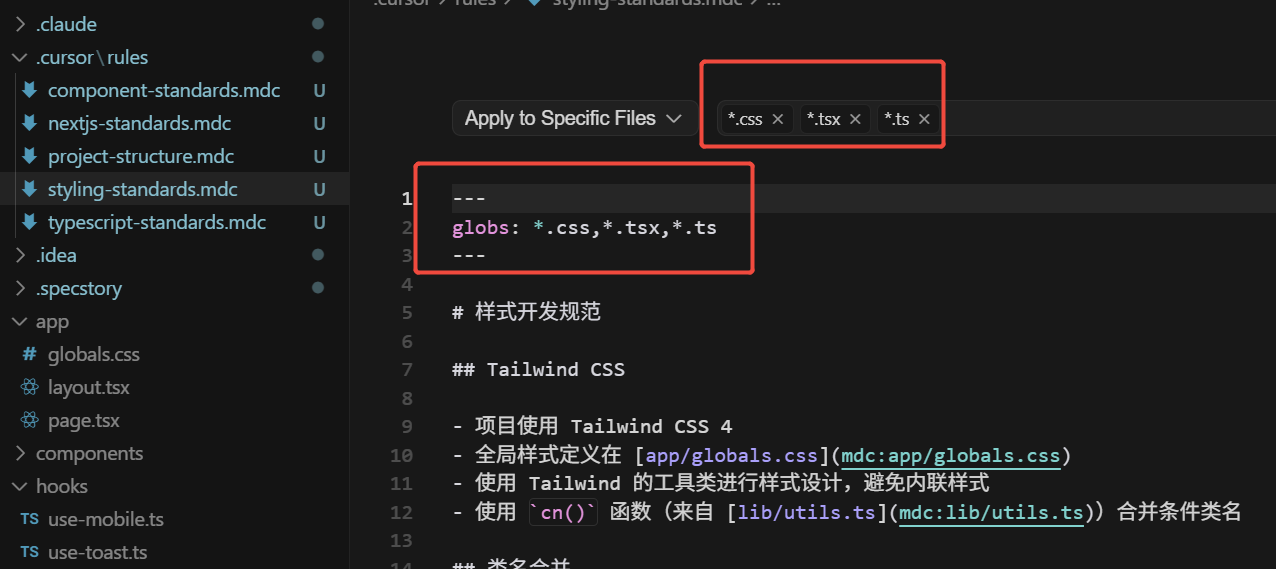
Task: Click the '## Tailwind CSS' heading line
Action: coord(538,370)
